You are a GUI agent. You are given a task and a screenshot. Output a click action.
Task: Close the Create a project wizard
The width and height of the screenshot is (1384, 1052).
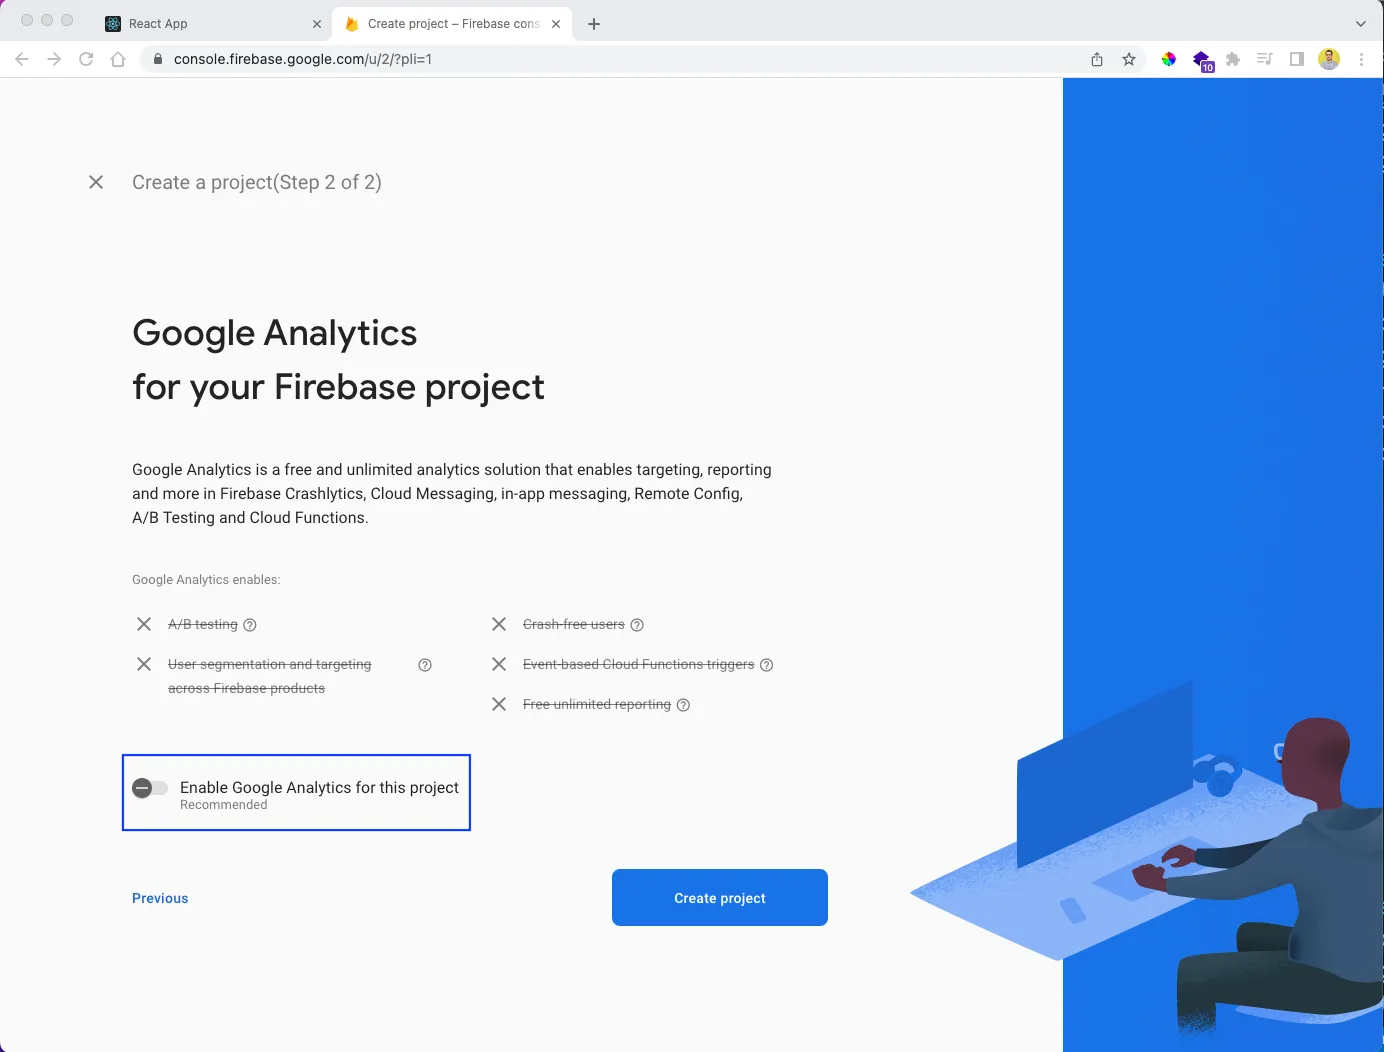tap(96, 182)
